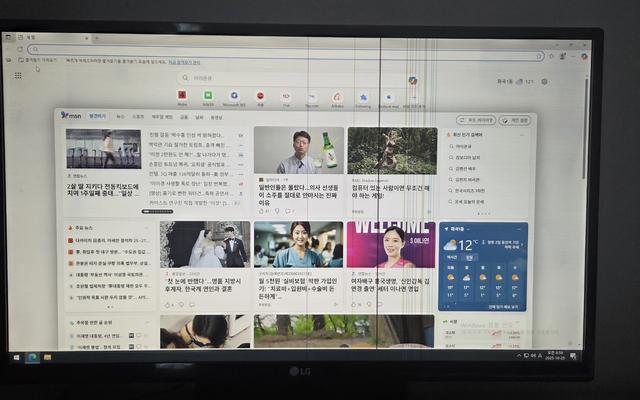The width and height of the screenshot is (640, 400).
Task: Like the wedding couple article
Action: click(x=167, y=304)
